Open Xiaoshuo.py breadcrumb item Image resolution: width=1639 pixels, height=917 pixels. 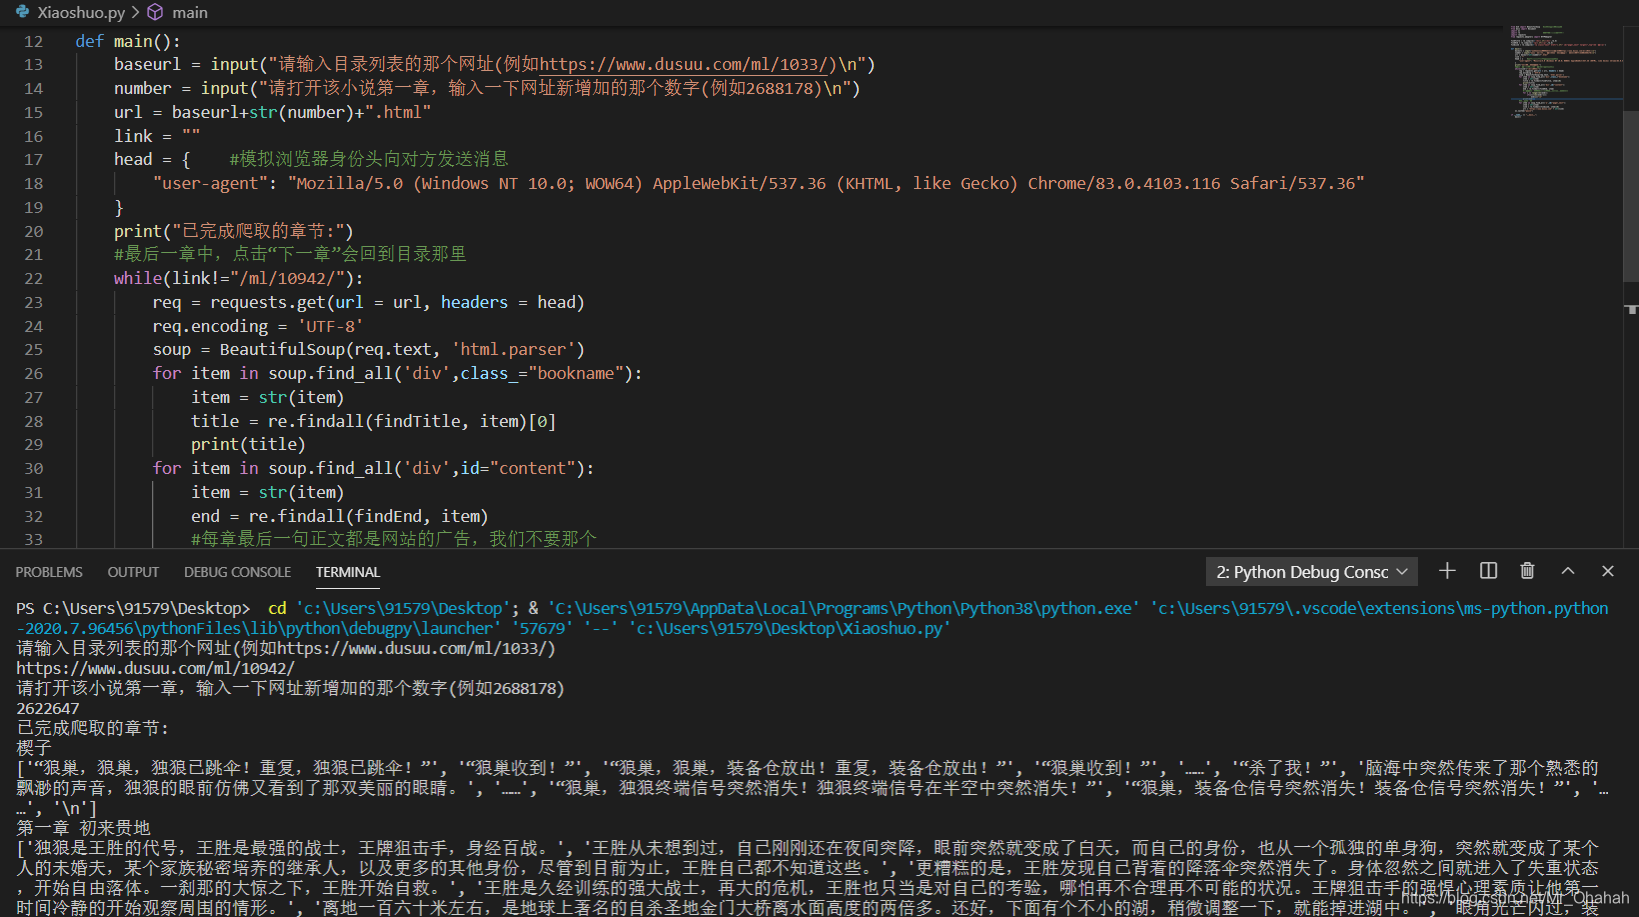[81, 12]
